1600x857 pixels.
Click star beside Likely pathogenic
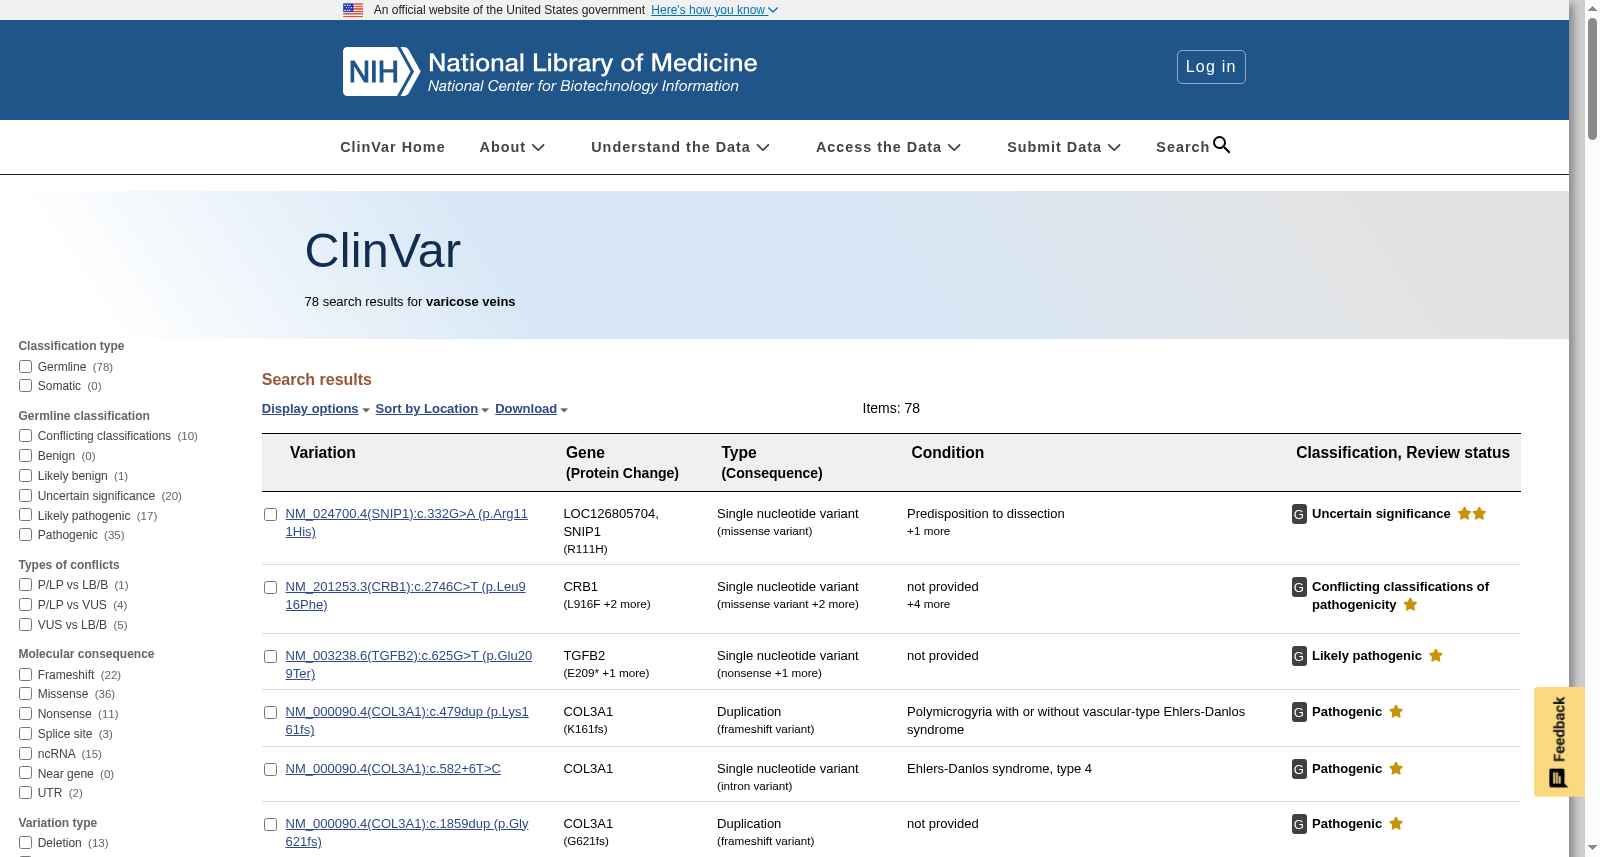[1436, 656]
